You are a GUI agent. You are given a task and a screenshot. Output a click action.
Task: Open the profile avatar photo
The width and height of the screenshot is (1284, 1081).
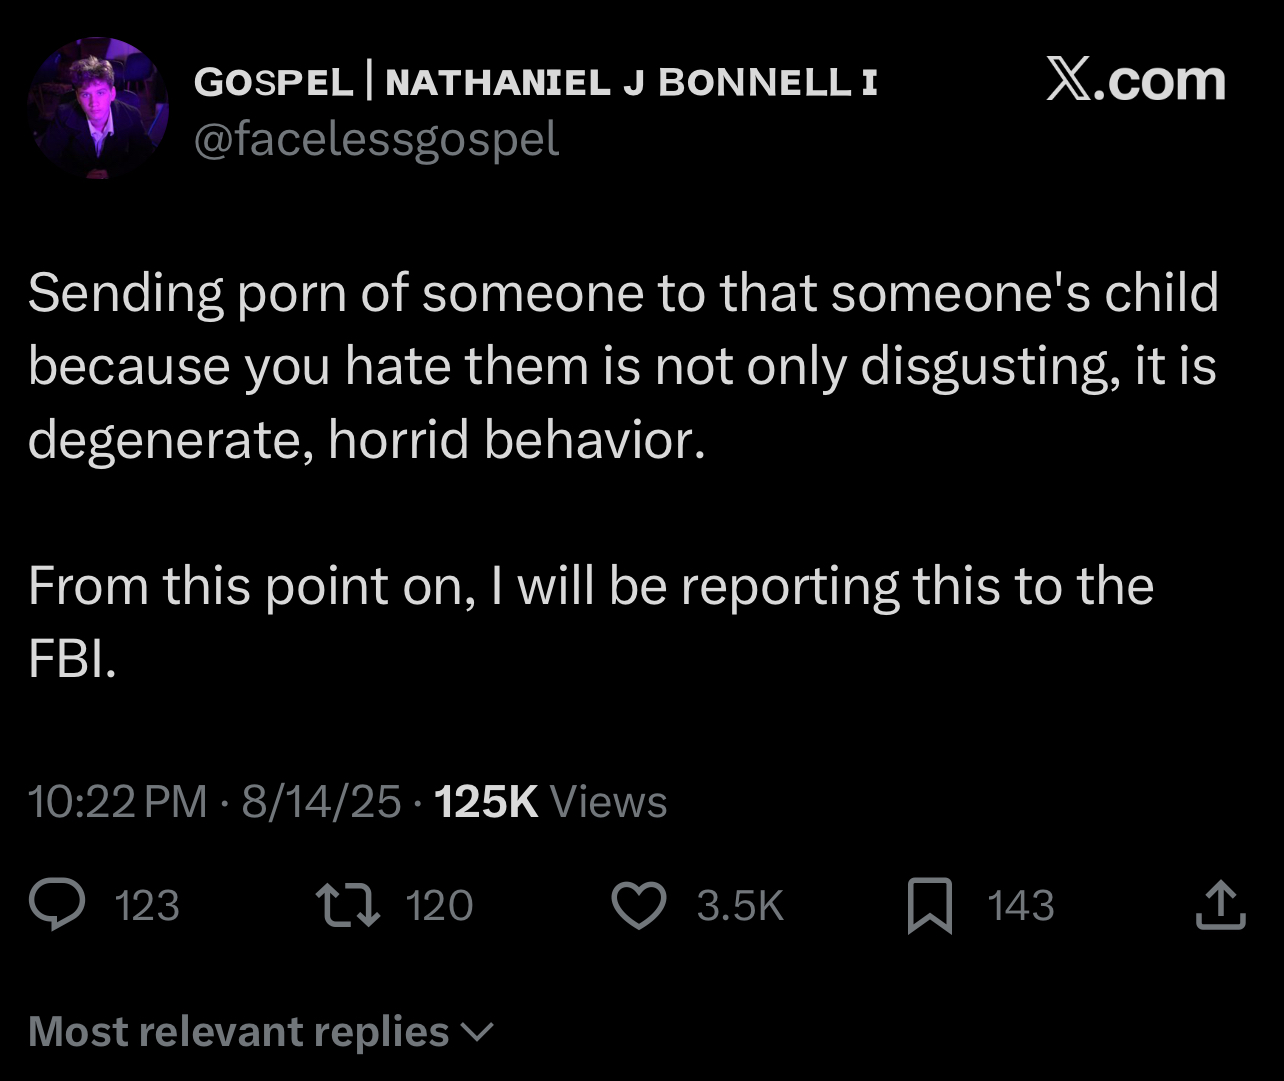pyautogui.click(x=98, y=108)
